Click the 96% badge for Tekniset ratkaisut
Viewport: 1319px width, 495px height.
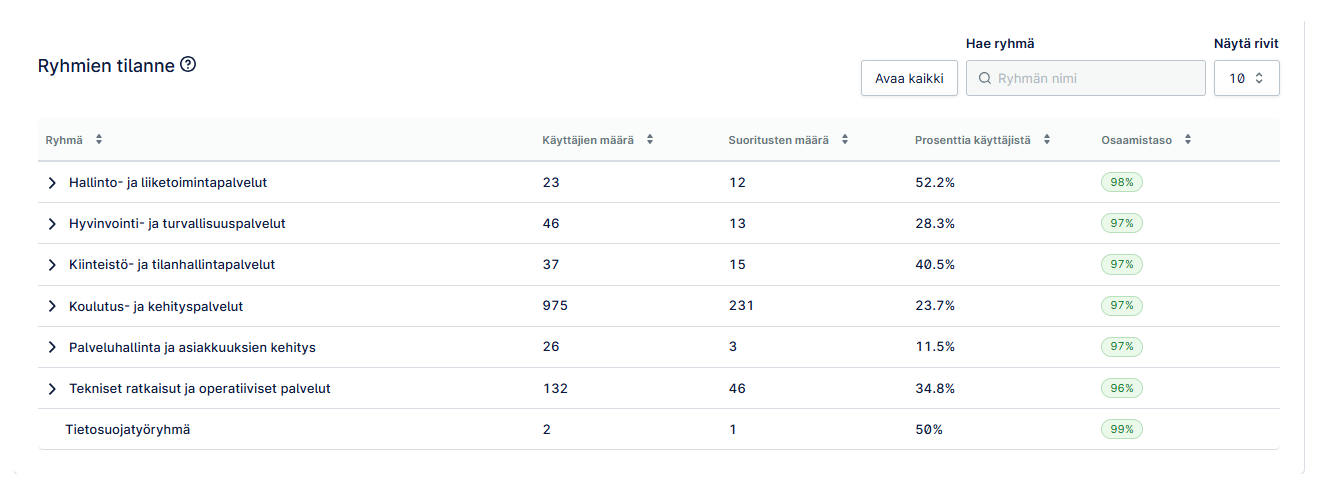point(1121,388)
